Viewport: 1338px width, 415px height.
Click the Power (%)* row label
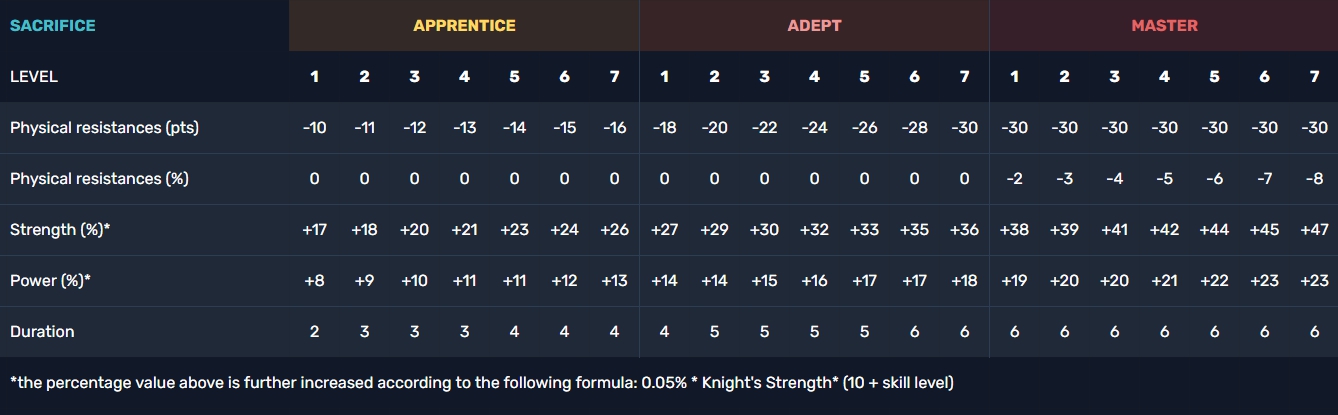pos(50,281)
